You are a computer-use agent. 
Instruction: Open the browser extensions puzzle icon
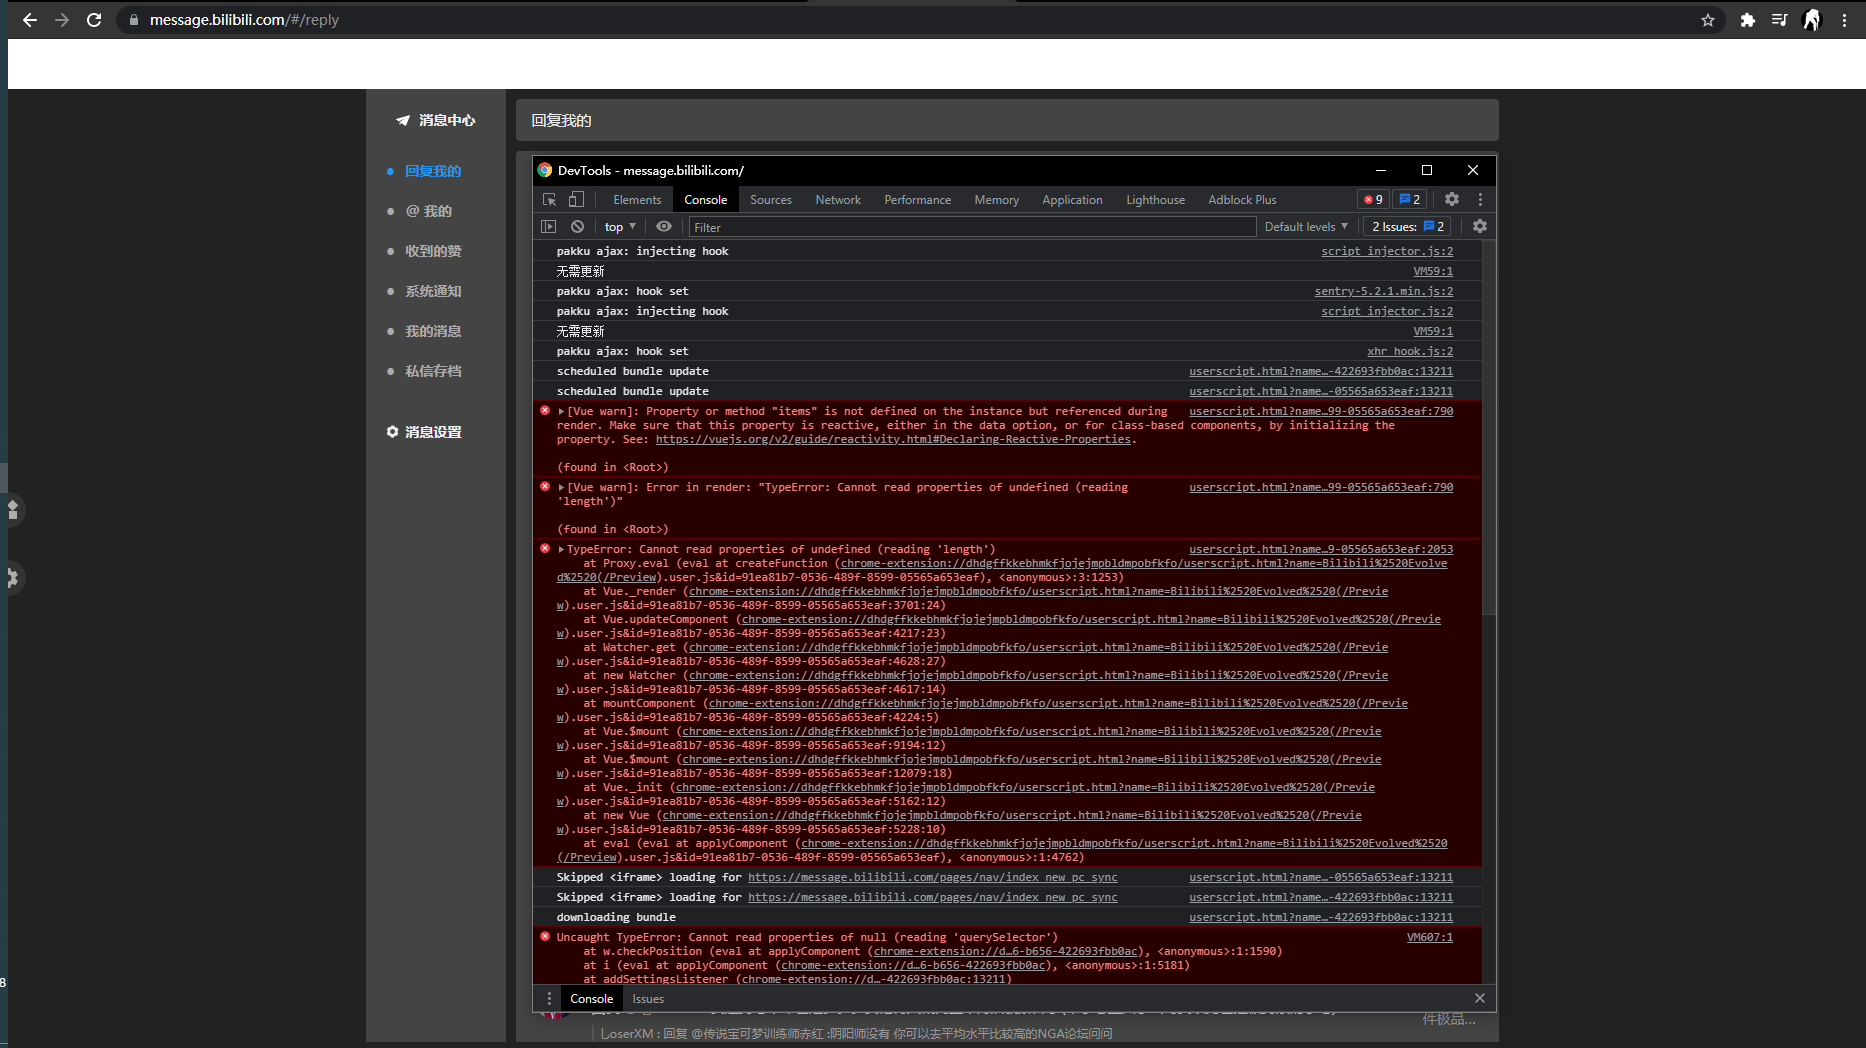pos(1748,20)
